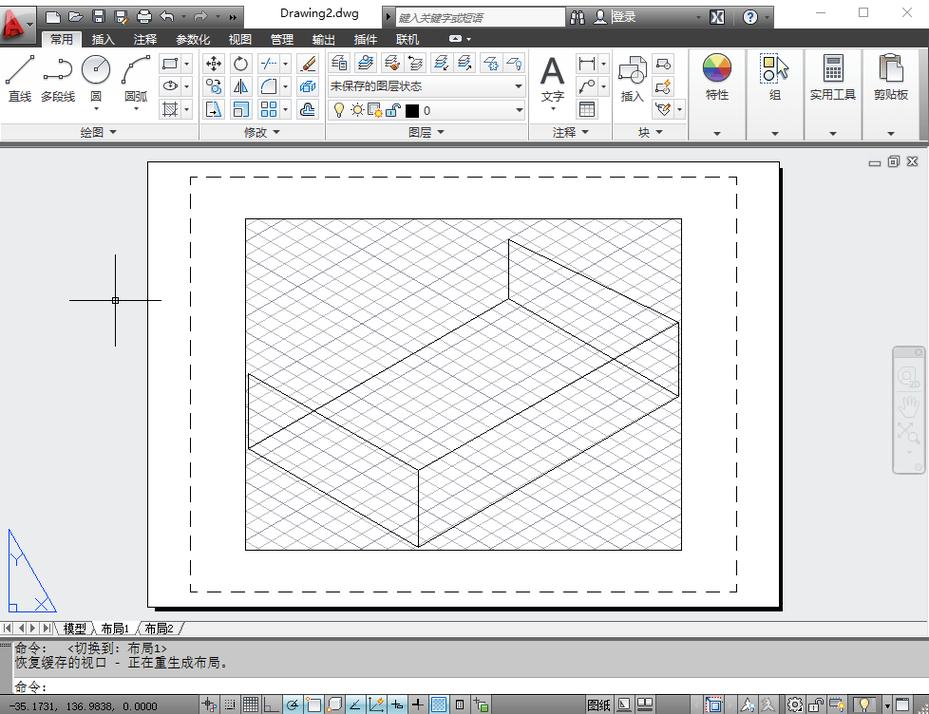Open the 剪贴板 (Clipboard) panel

tap(890, 77)
